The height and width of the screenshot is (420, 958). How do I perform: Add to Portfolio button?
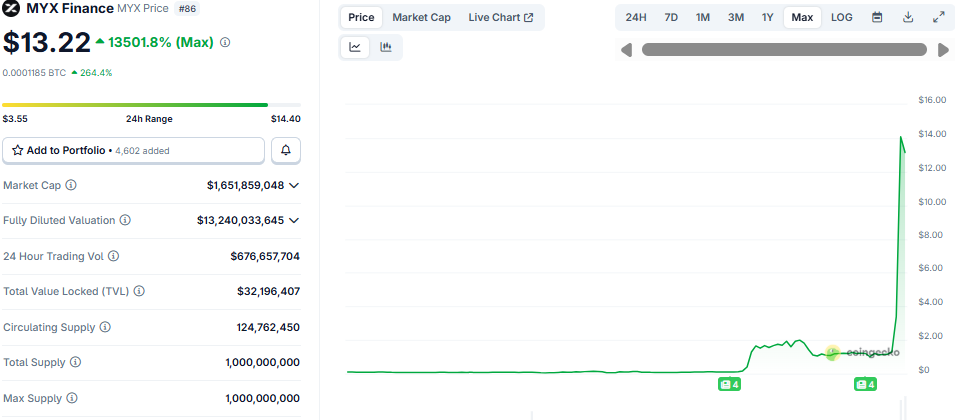pyautogui.click(x=133, y=150)
